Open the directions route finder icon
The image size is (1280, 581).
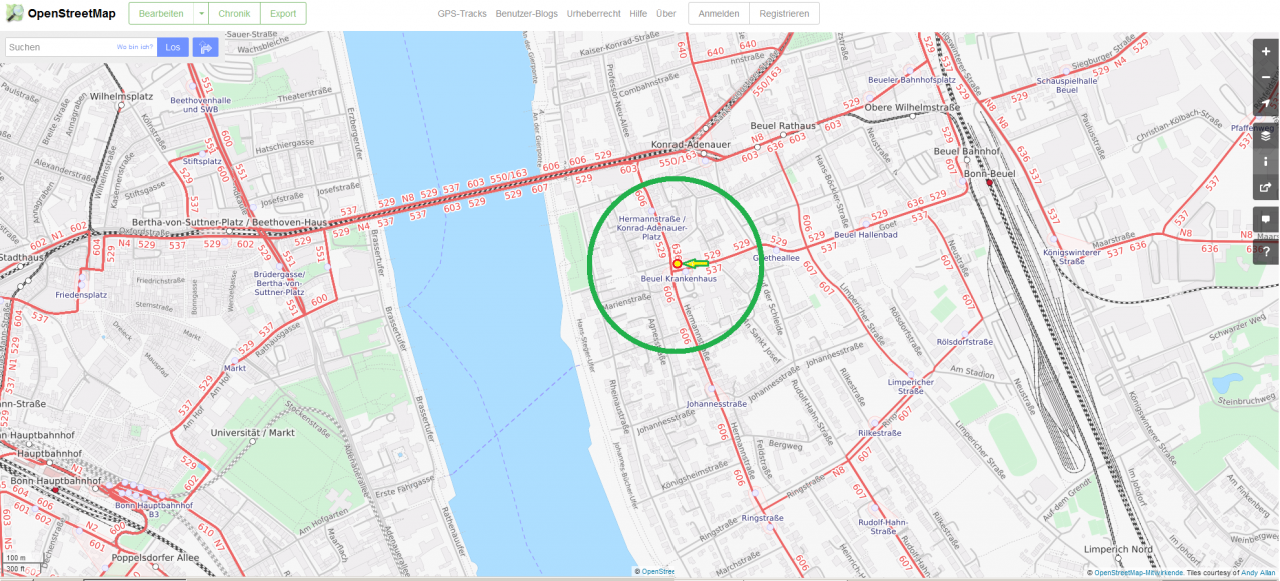206,47
